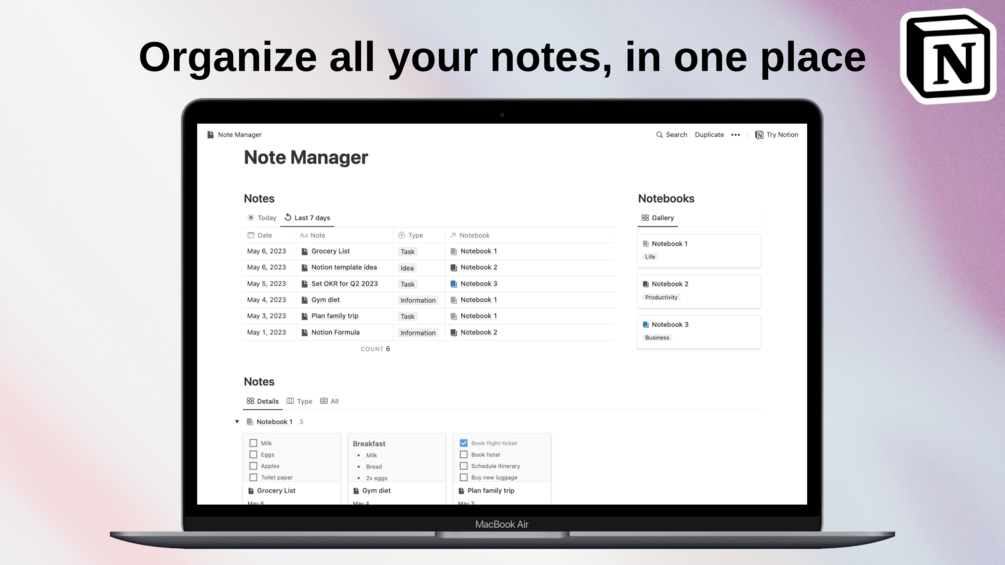This screenshot has width=1005, height=565.
Task: Check the Milk checkbox
Action: (x=253, y=443)
